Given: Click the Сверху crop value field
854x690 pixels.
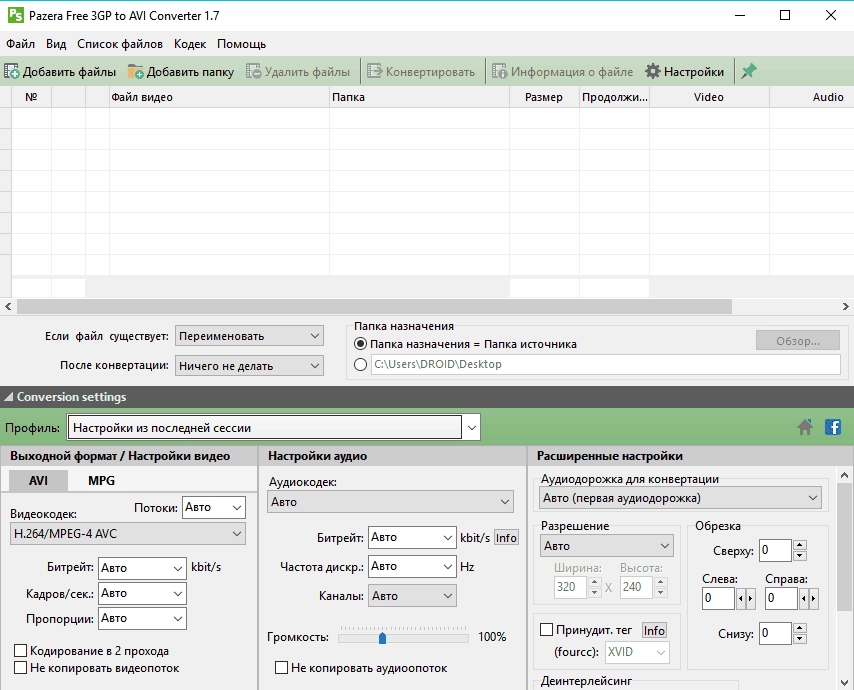Looking at the screenshot, I should tap(775, 550).
